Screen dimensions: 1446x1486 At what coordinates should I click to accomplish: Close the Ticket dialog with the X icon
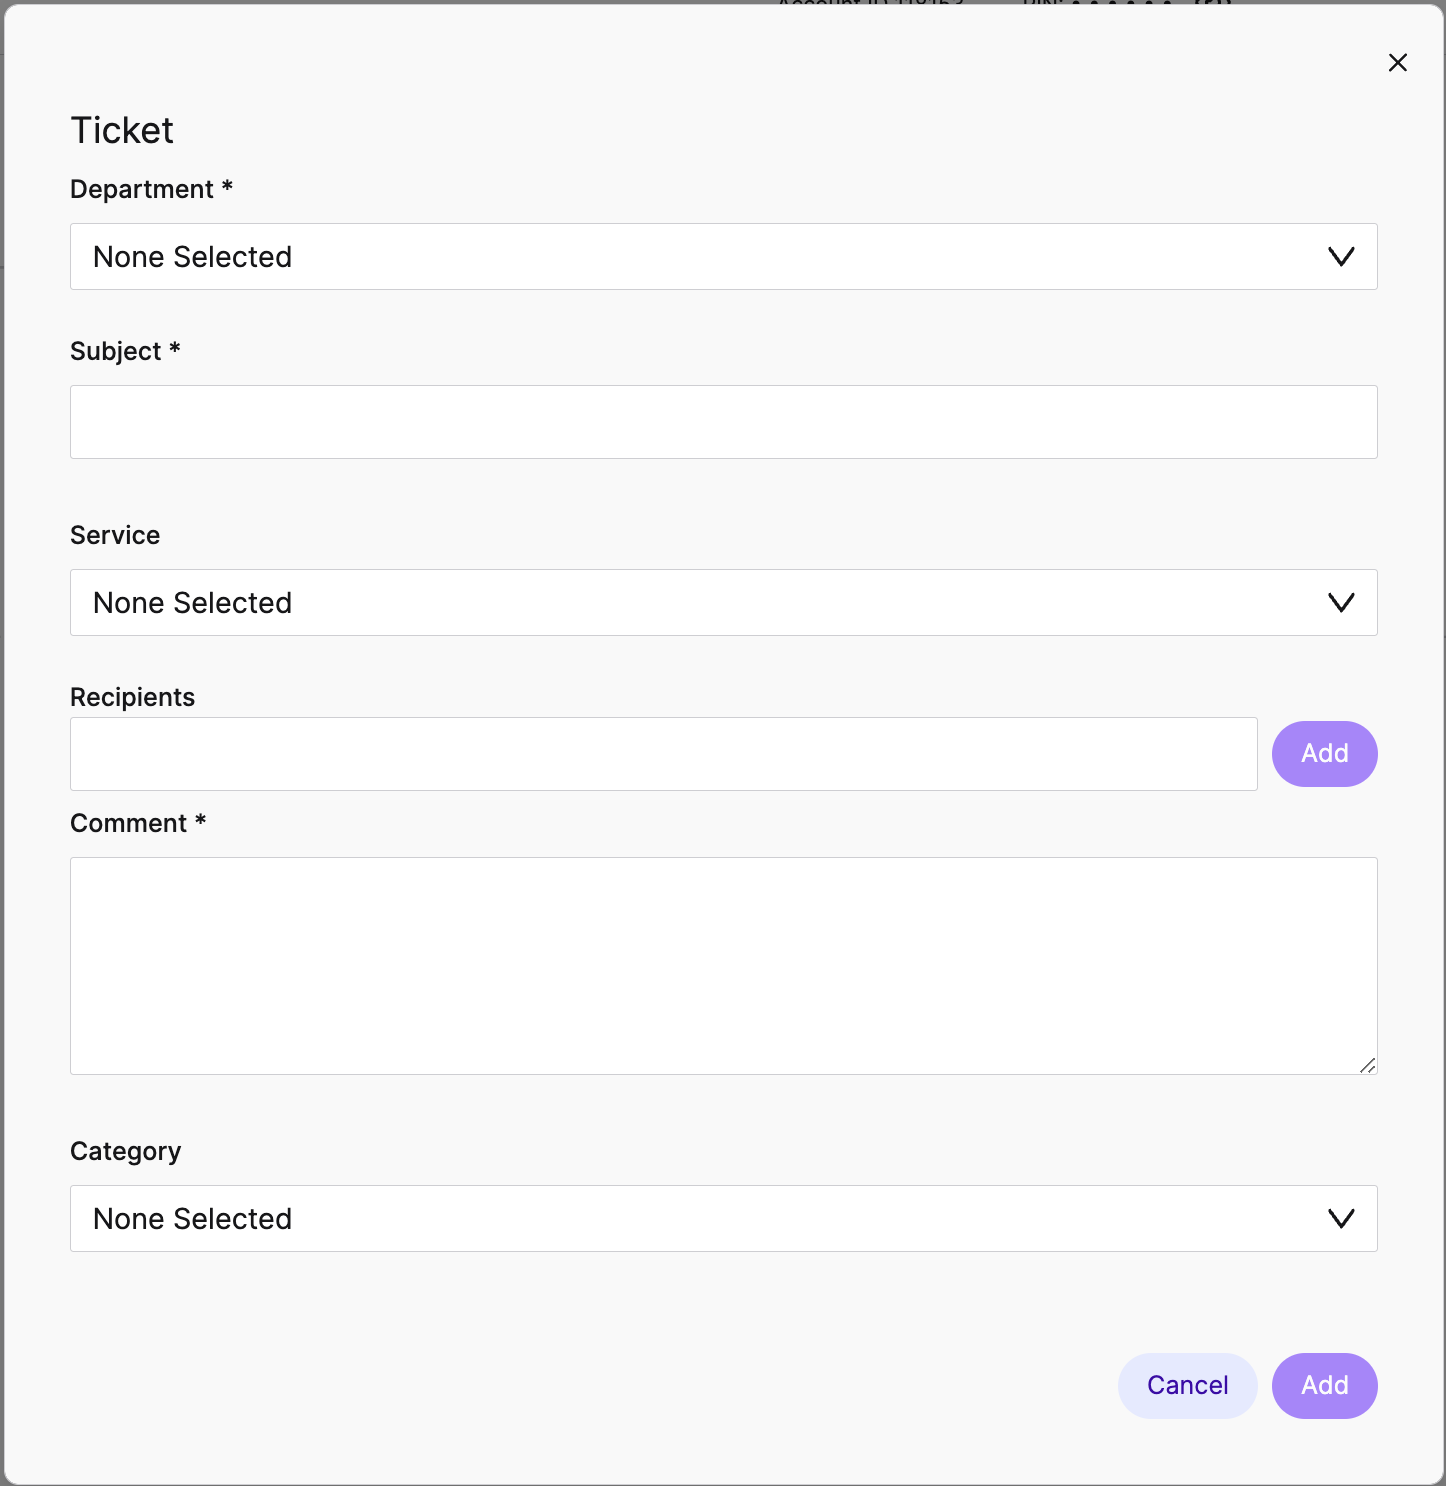coord(1397,62)
